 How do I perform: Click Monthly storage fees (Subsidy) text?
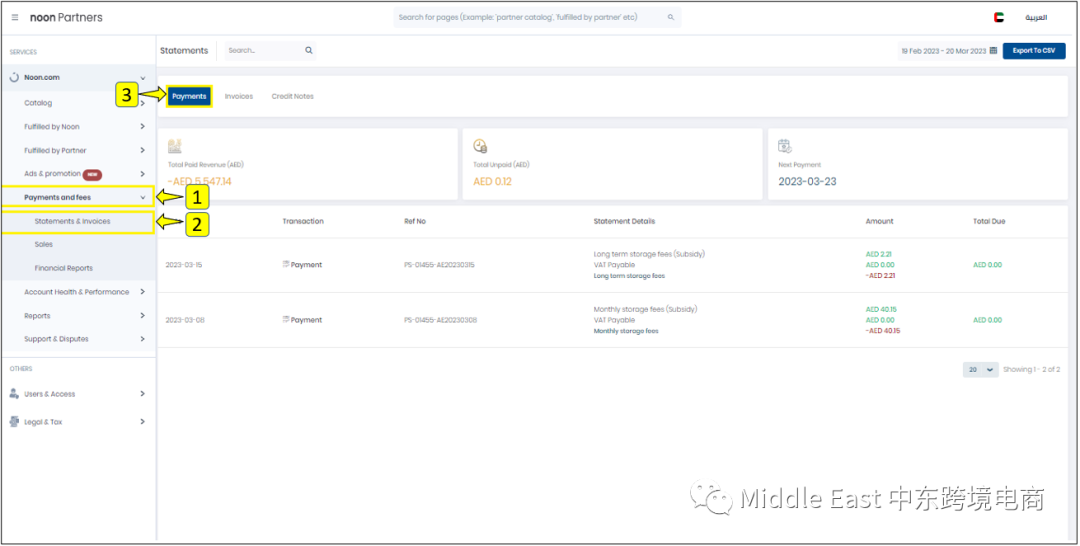(645, 309)
